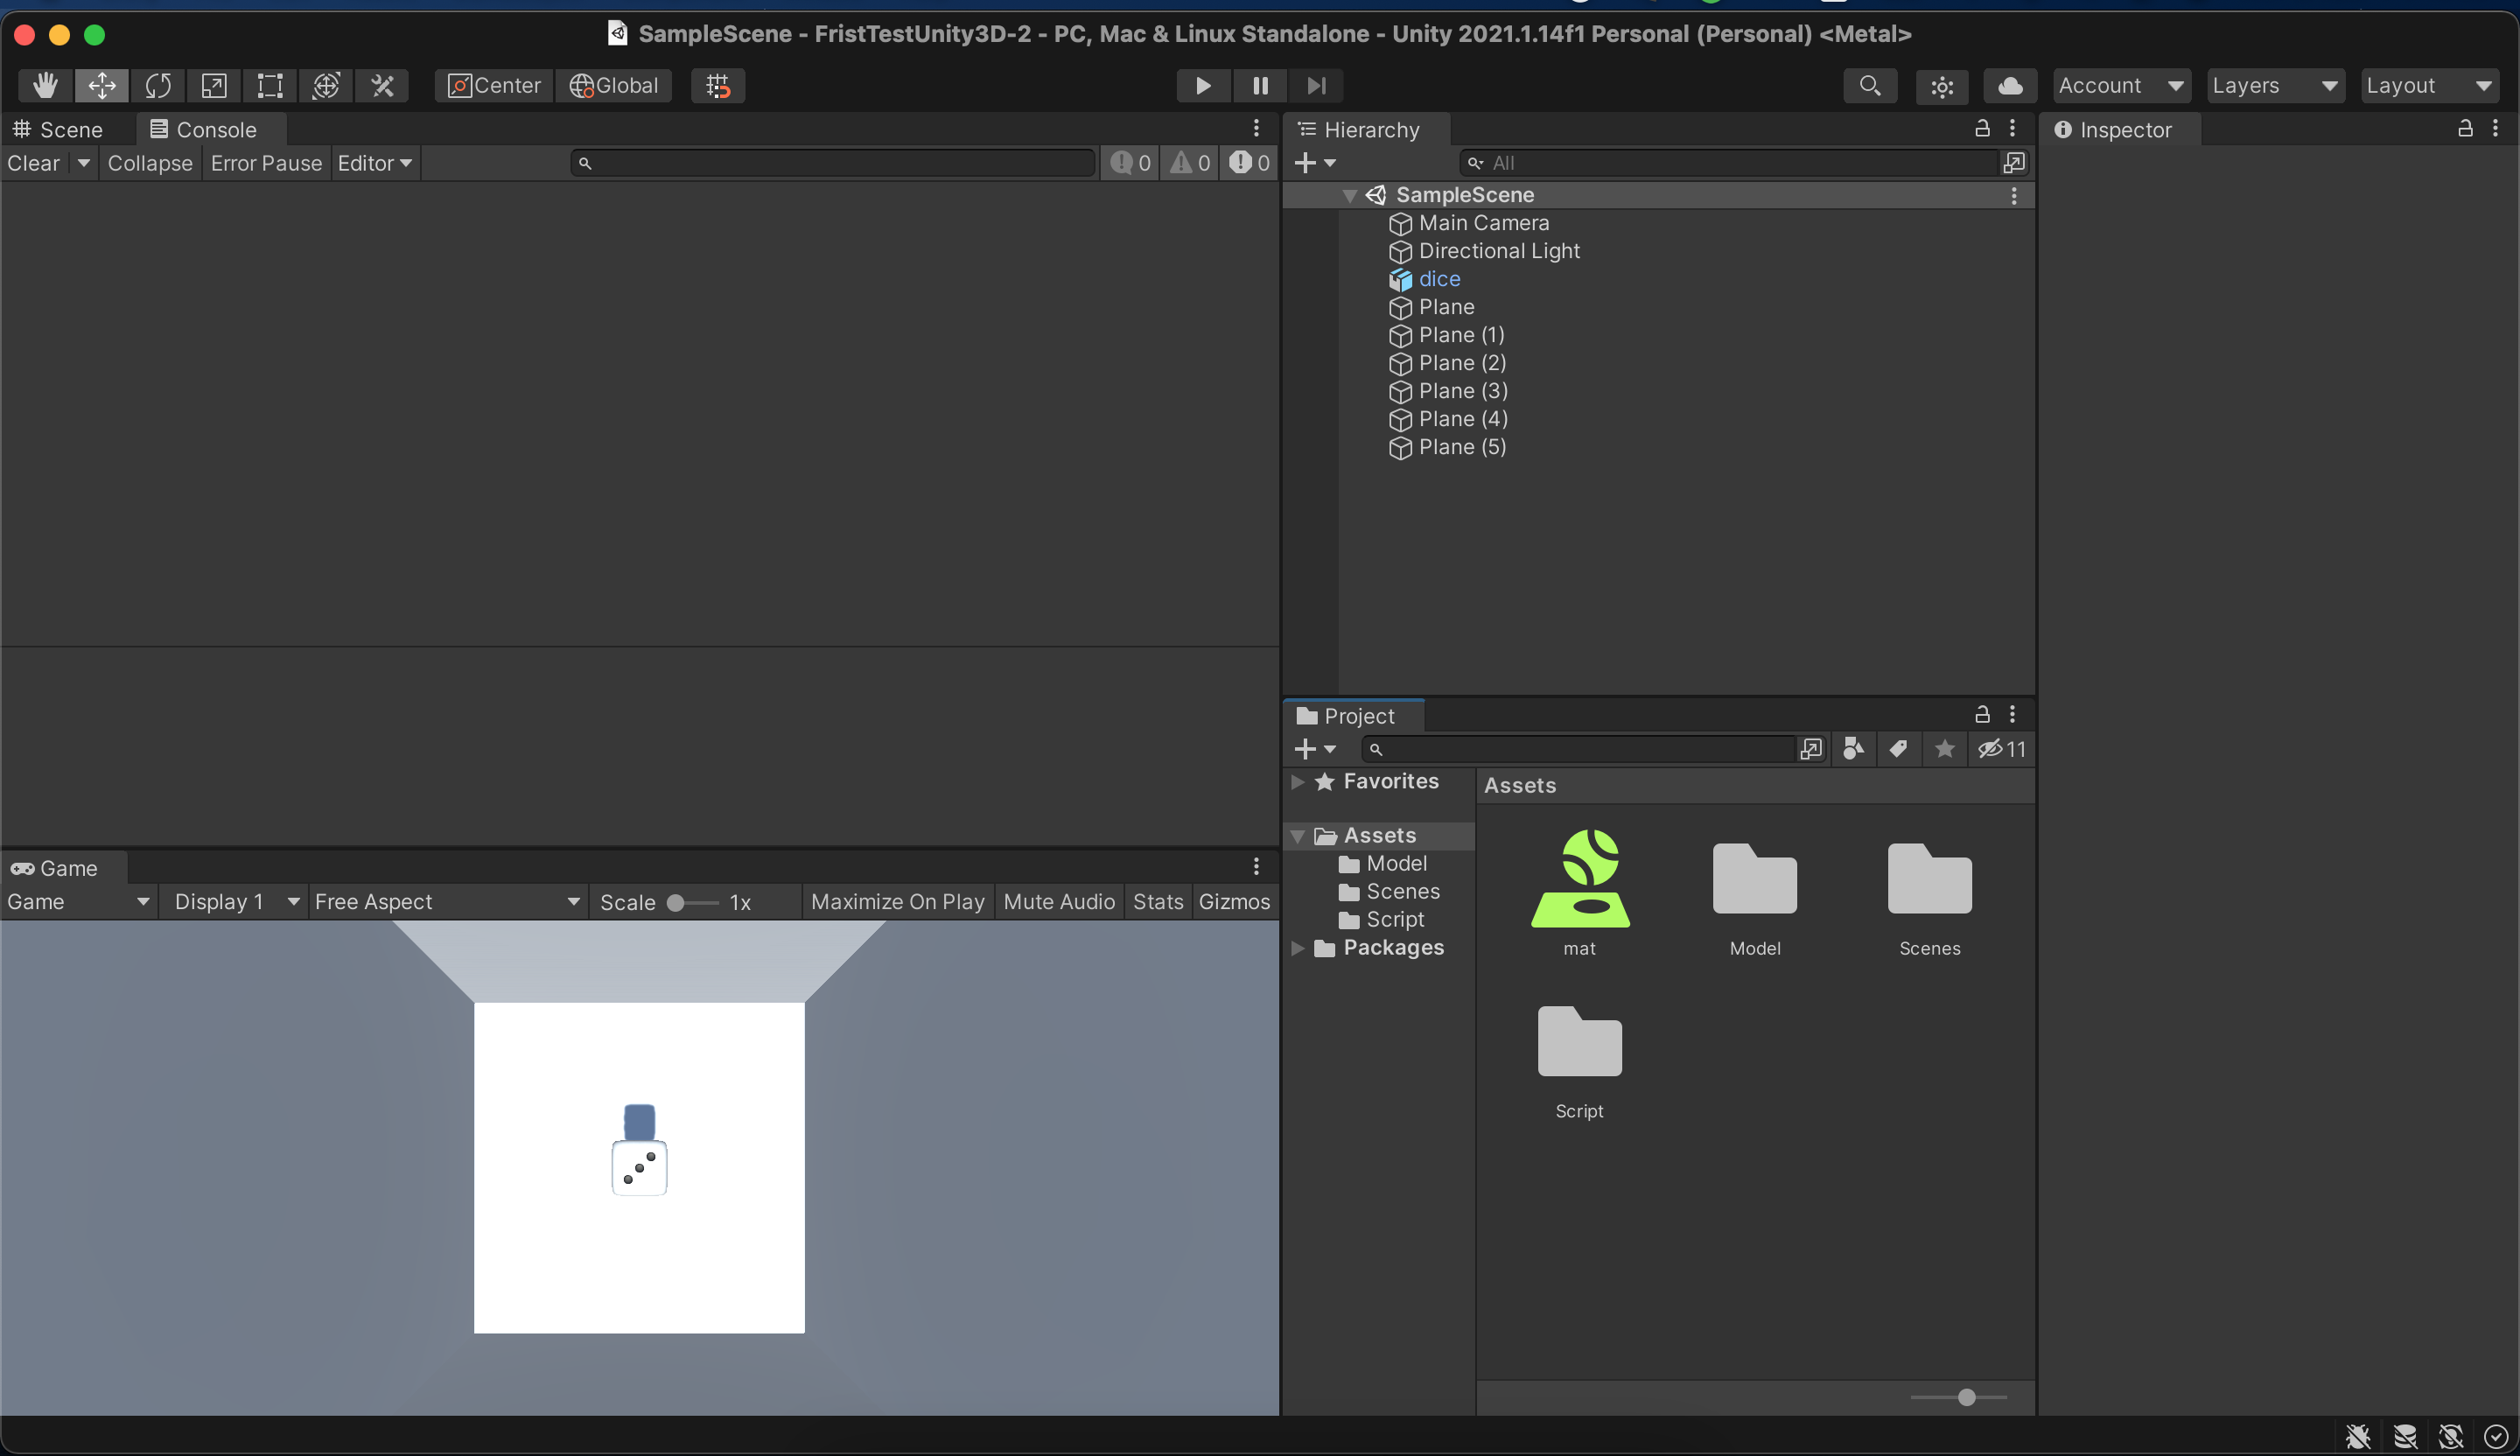This screenshot has height=1456, width=2520.
Task: Click the Maximize On Play button
Action: pyautogui.click(x=897, y=902)
